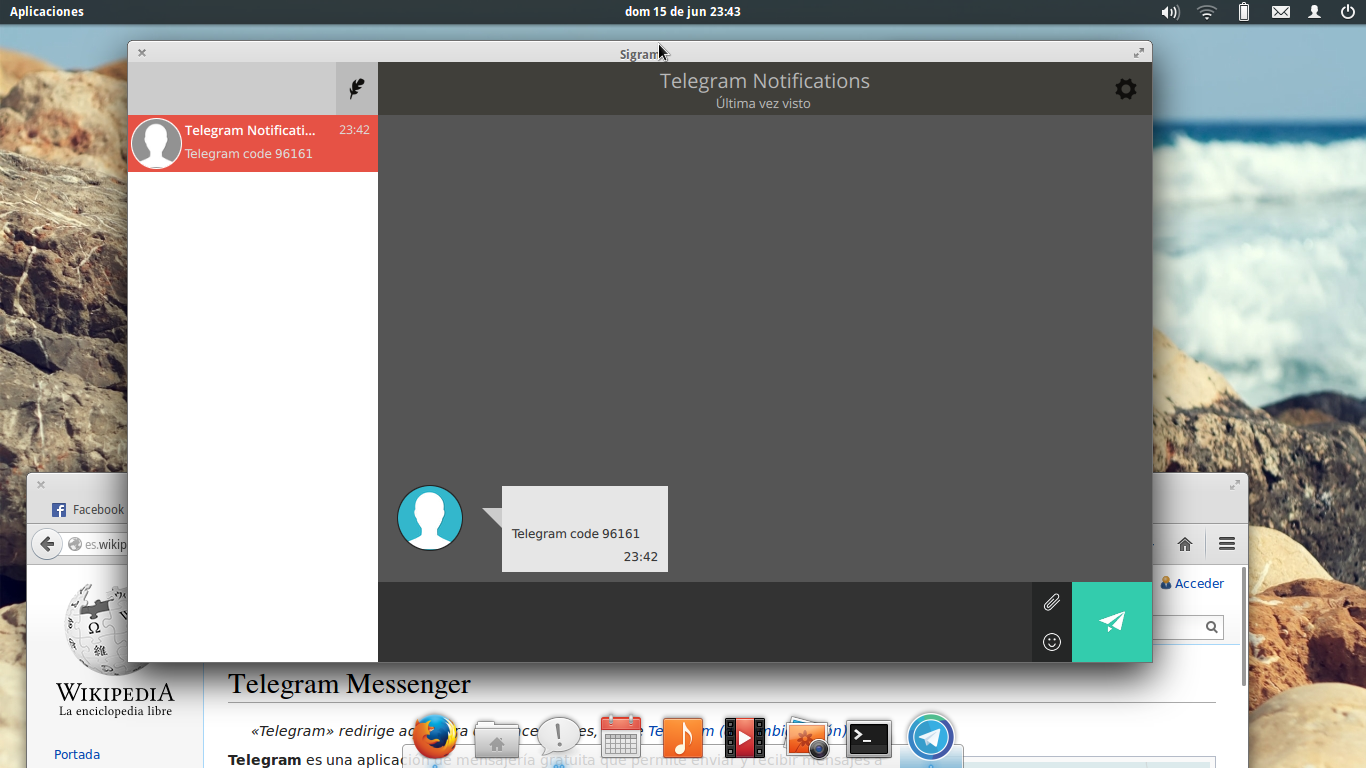This screenshot has height=768, width=1366.
Task: Click the Wikipedia search magnifier icon
Action: (1212, 627)
